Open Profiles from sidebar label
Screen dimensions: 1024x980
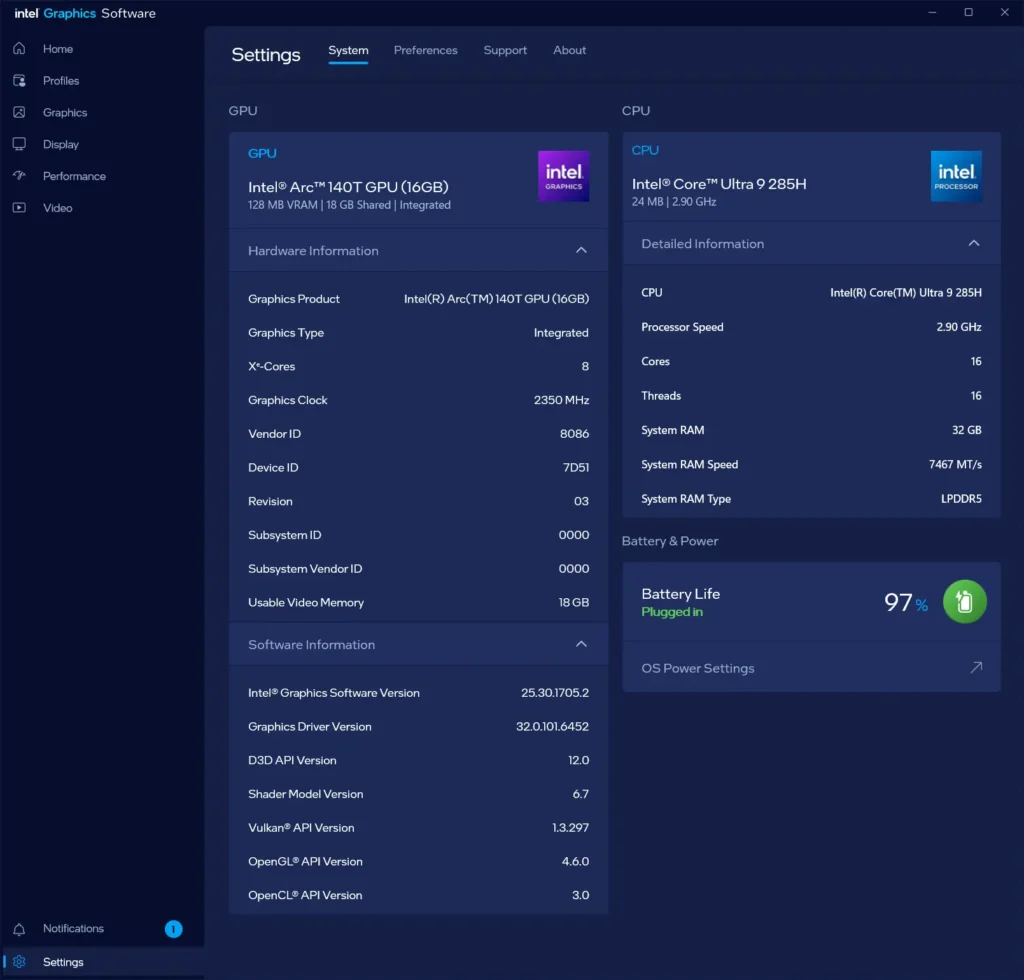(61, 80)
